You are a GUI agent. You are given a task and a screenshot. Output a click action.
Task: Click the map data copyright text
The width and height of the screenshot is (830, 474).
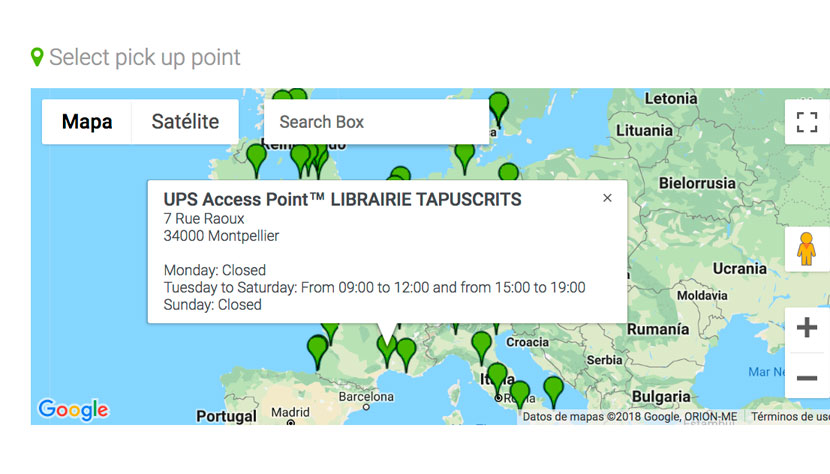[x=629, y=417]
